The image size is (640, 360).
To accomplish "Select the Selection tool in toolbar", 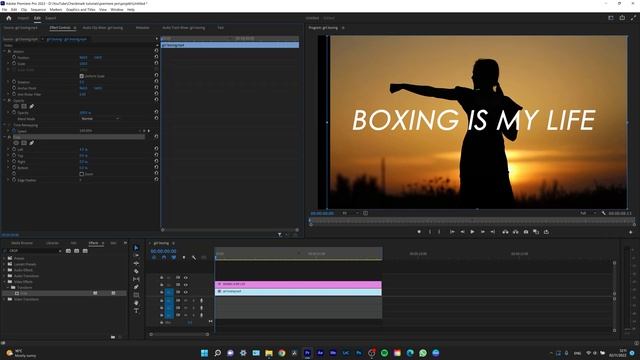I will [136, 248].
